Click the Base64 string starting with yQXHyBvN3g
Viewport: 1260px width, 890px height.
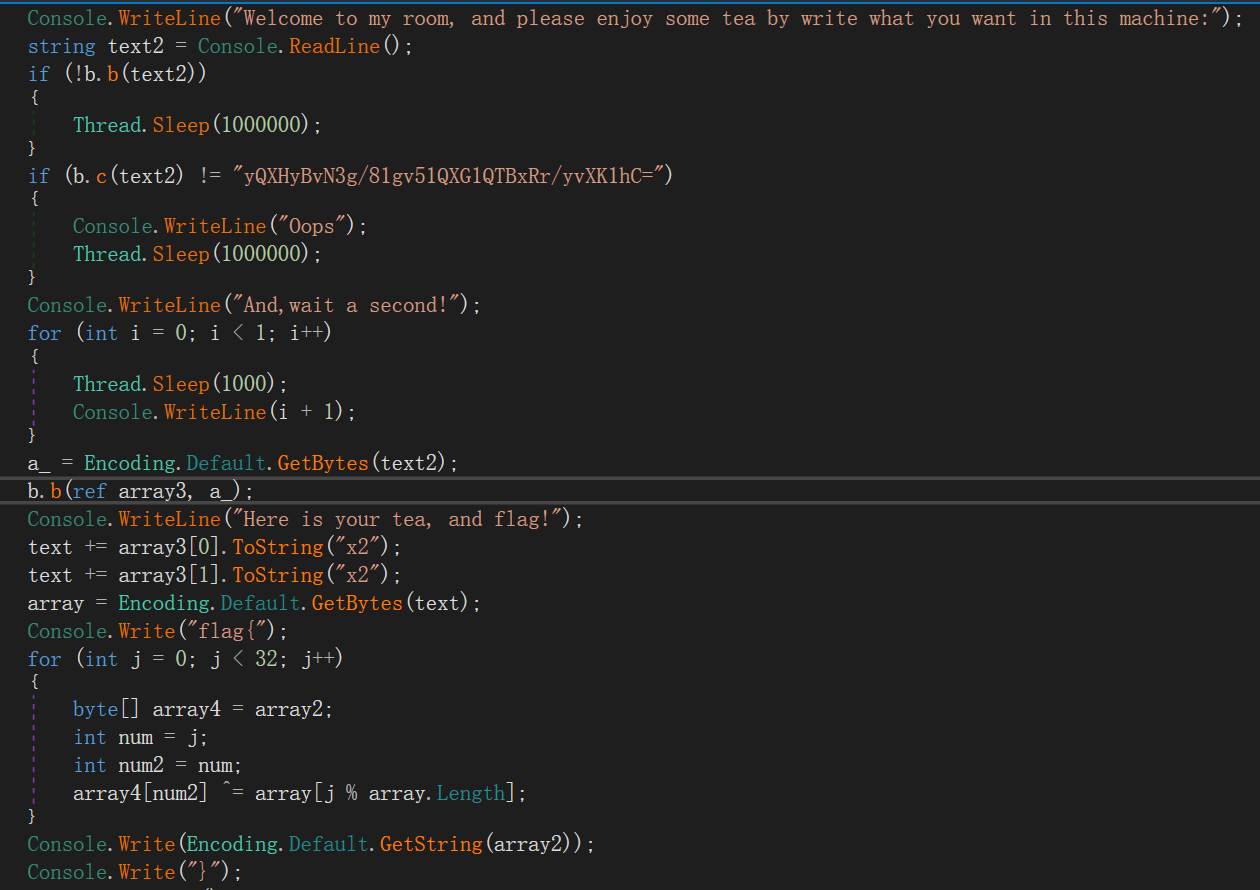tap(452, 176)
